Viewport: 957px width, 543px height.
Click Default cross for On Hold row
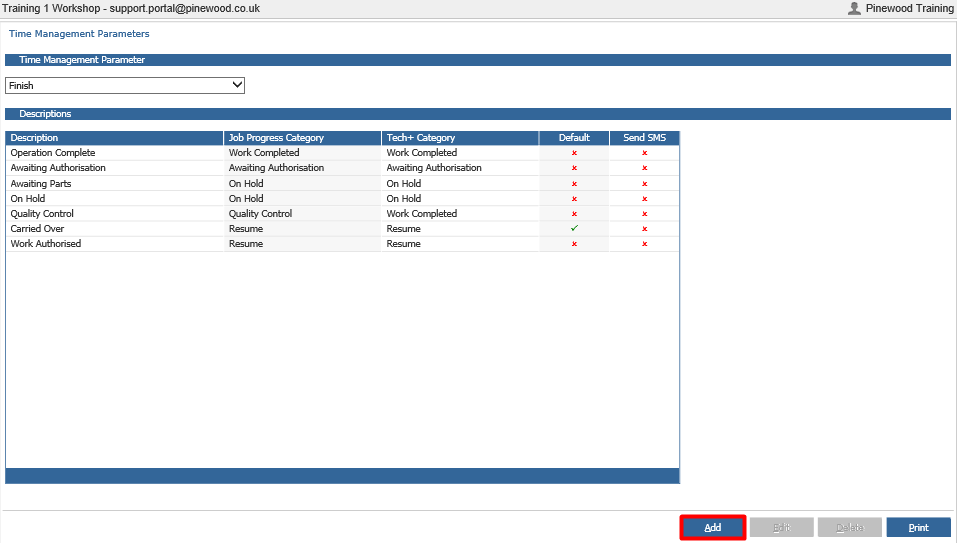point(574,199)
